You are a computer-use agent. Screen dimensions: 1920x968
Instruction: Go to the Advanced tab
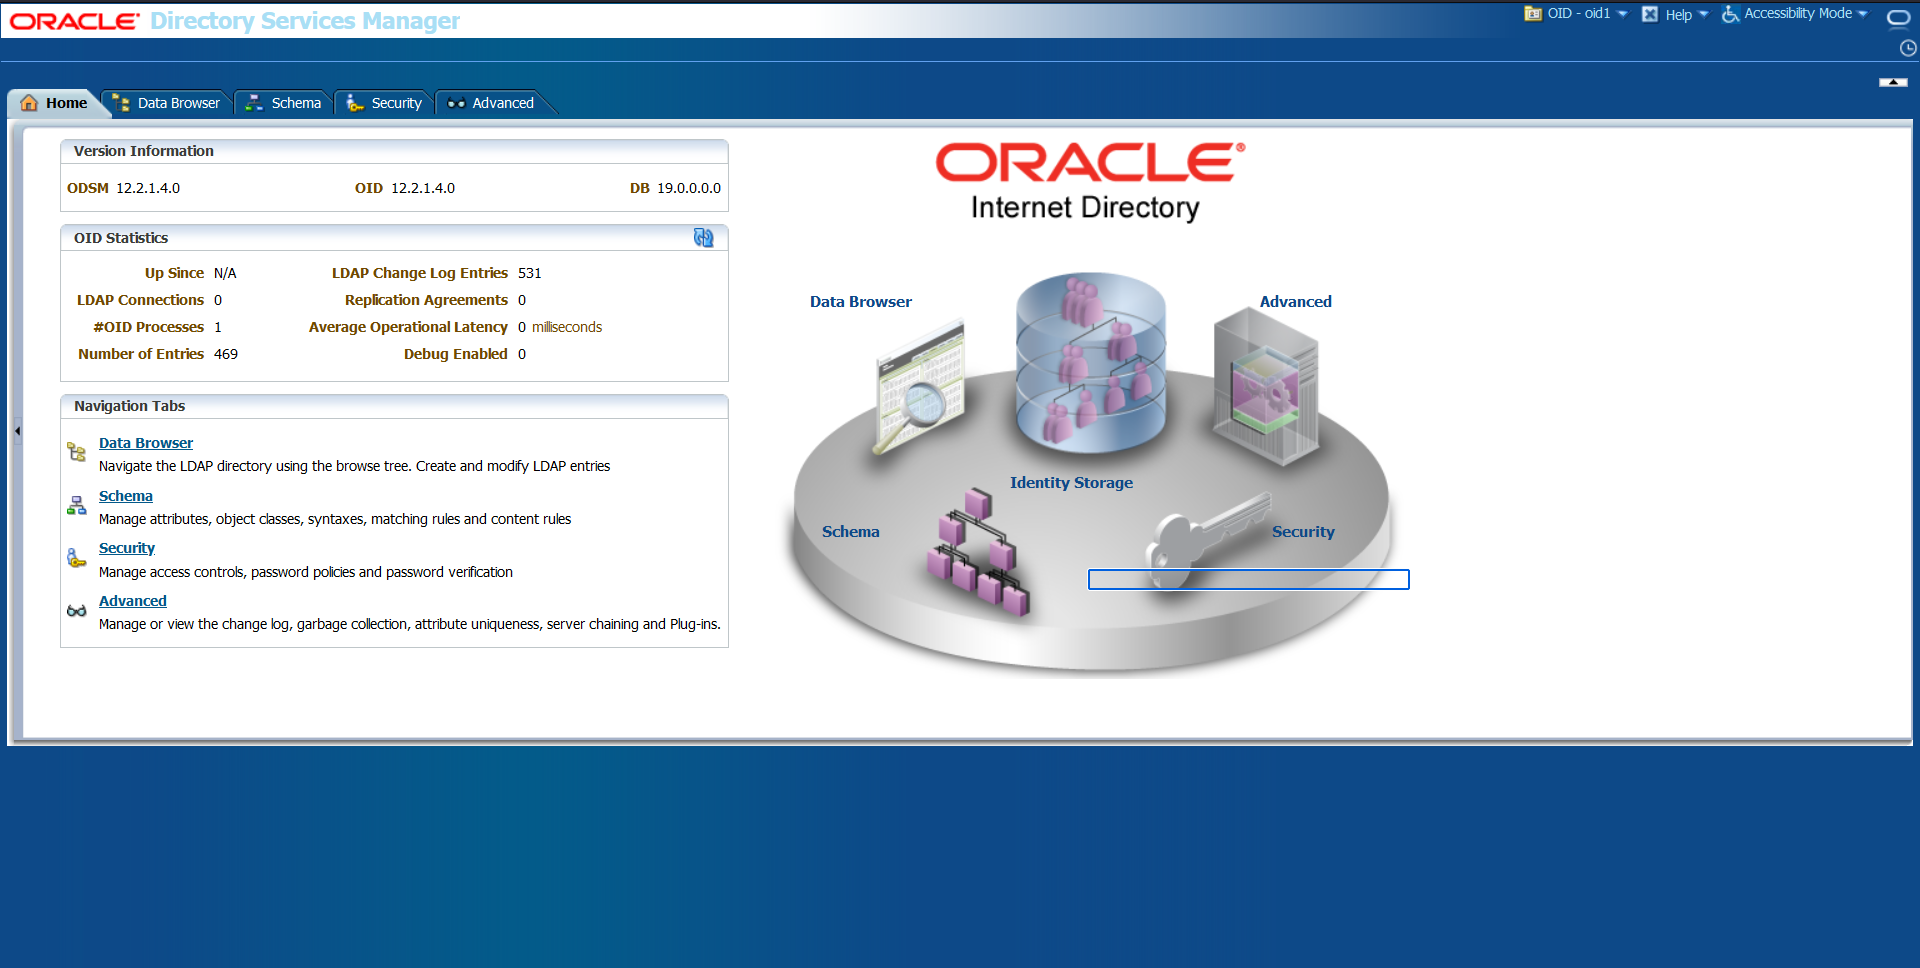(491, 103)
